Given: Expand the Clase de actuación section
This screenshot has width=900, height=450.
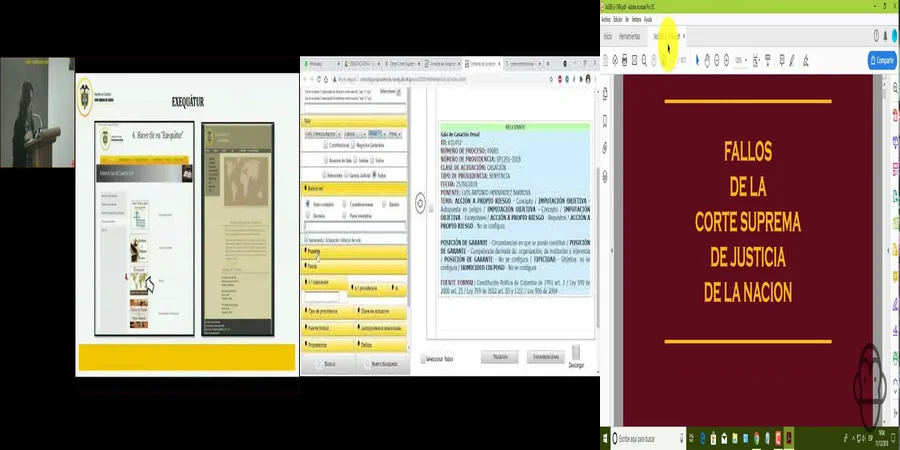Looking at the screenshot, I should click(381, 312).
